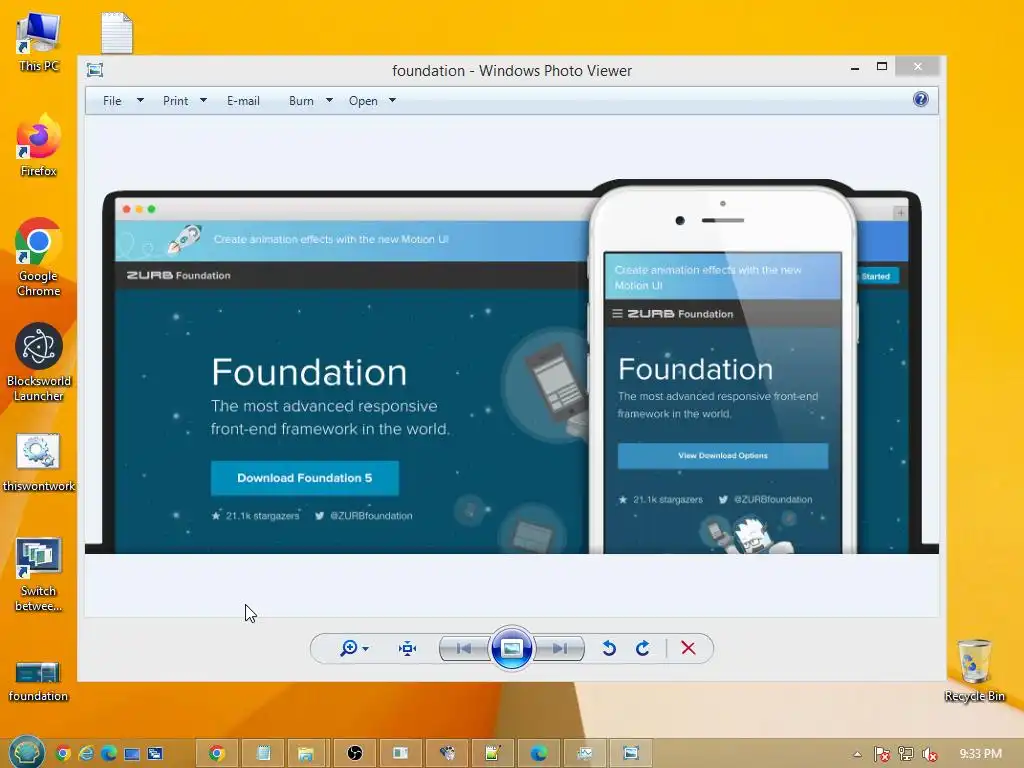Image resolution: width=1024 pixels, height=768 pixels.
Task: Open the Action Center flag icon
Action: [x=881, y=754]
